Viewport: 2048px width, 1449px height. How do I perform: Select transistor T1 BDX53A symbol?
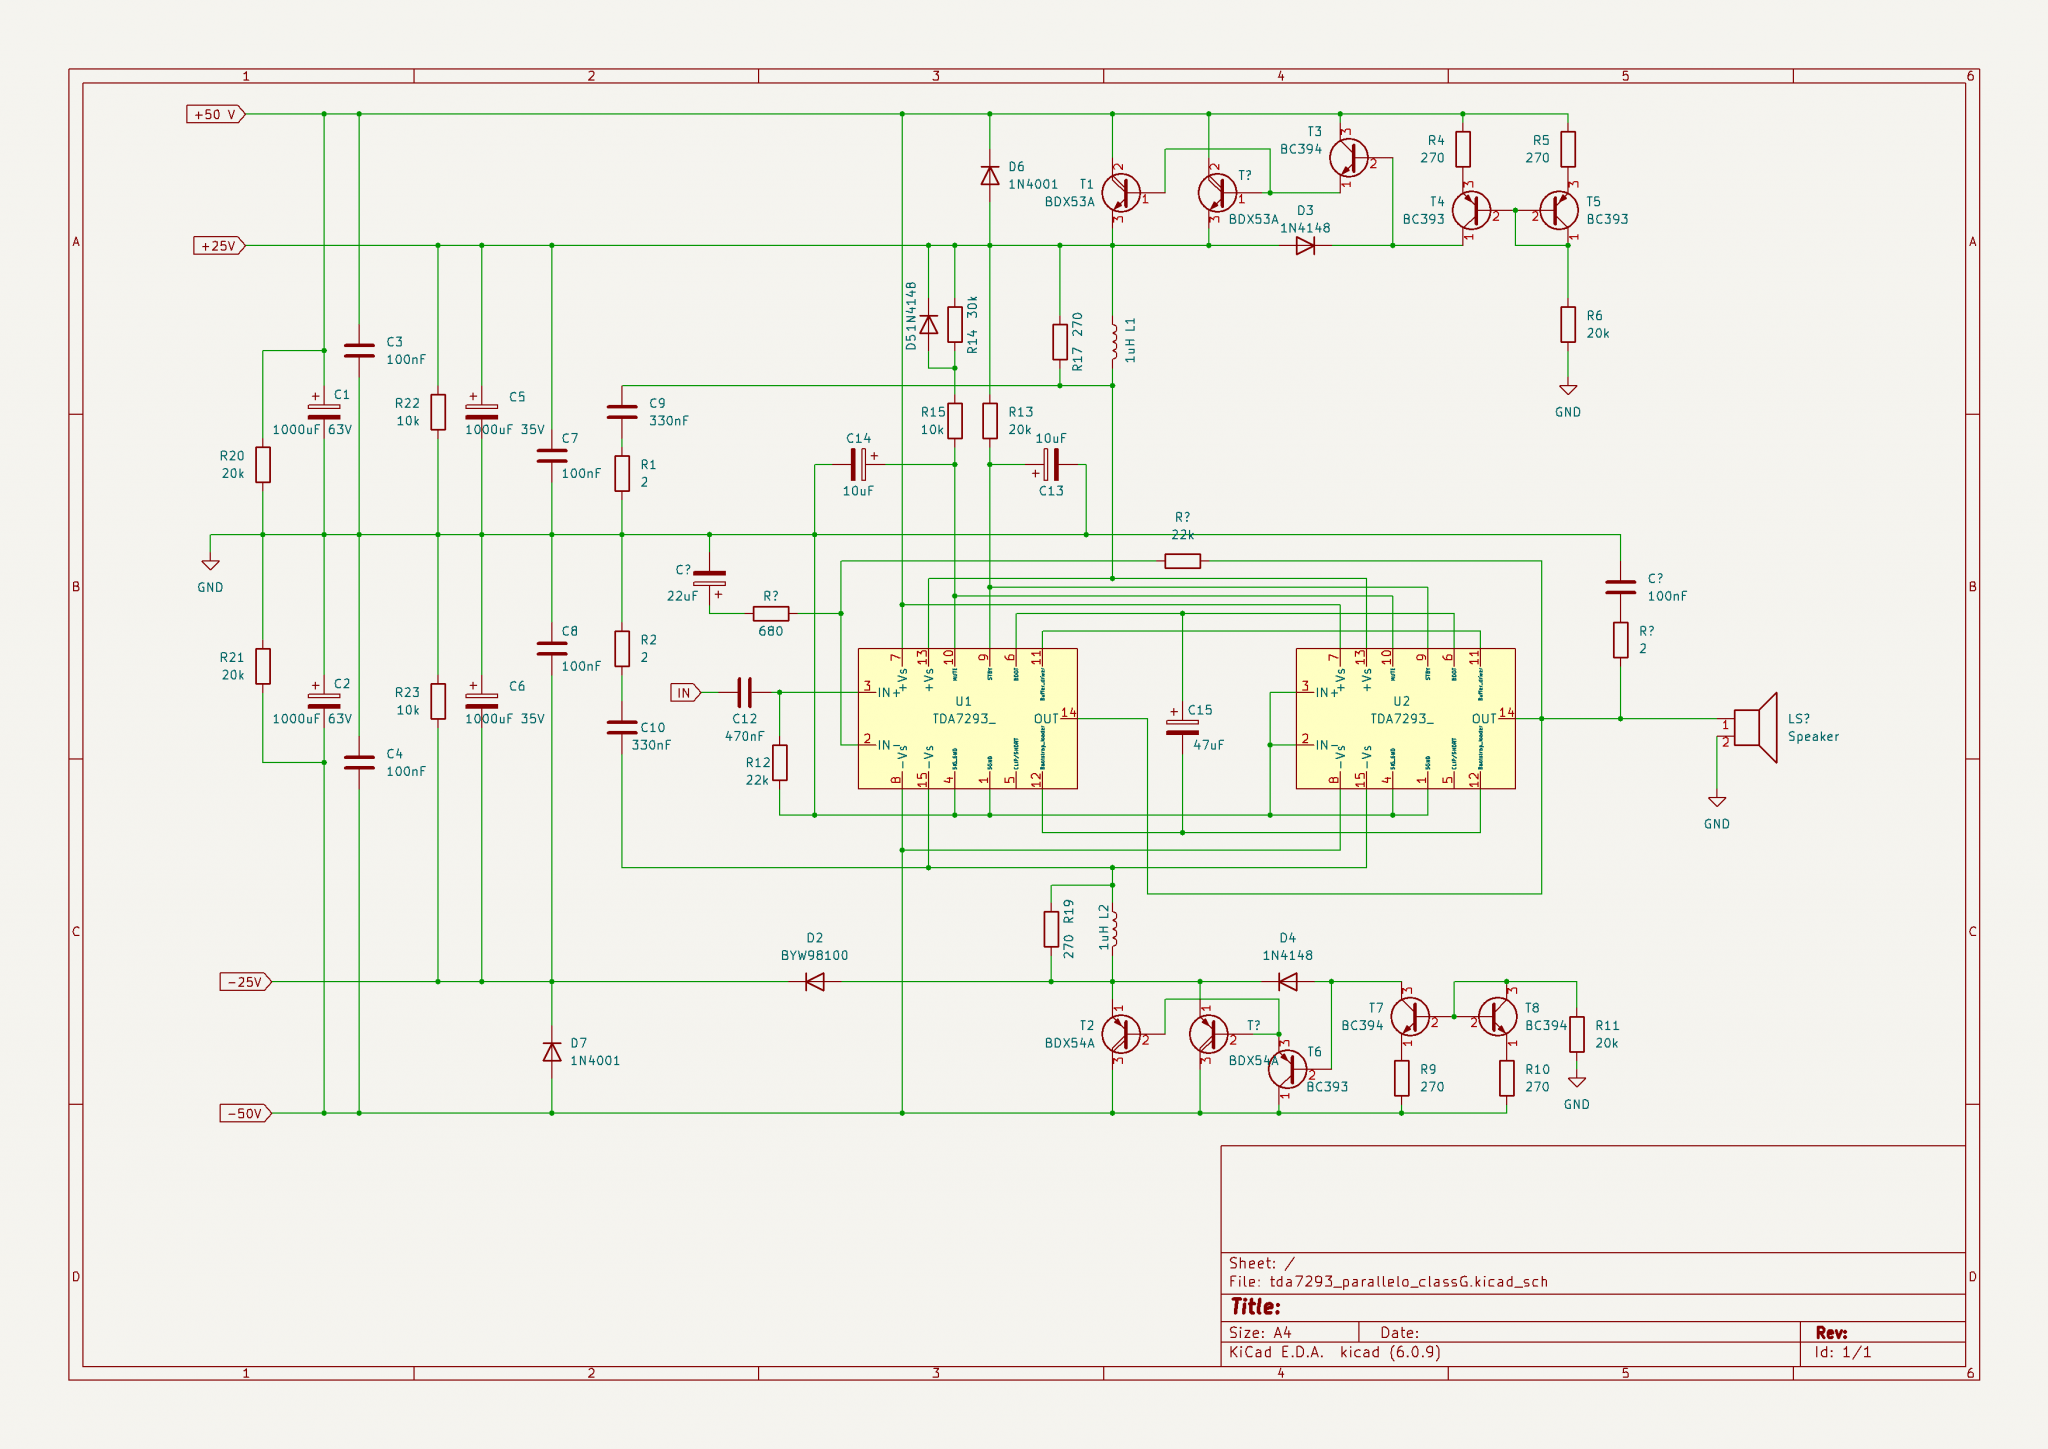(x=1121, y=193)
